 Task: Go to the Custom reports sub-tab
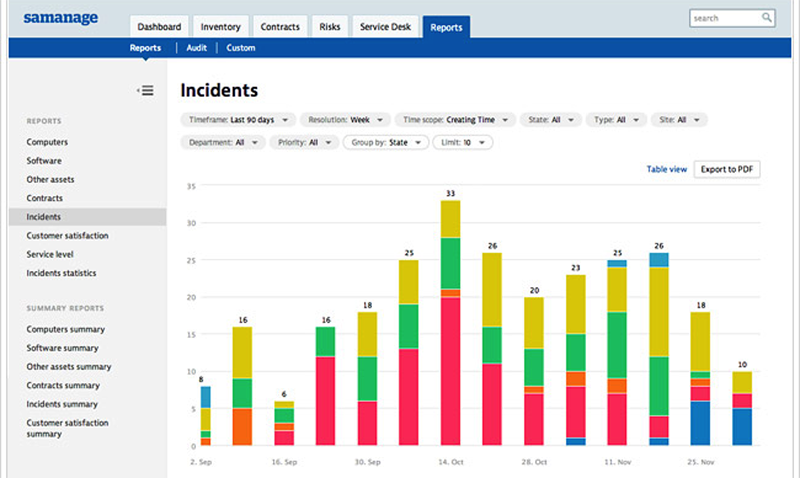coord(240,48)
